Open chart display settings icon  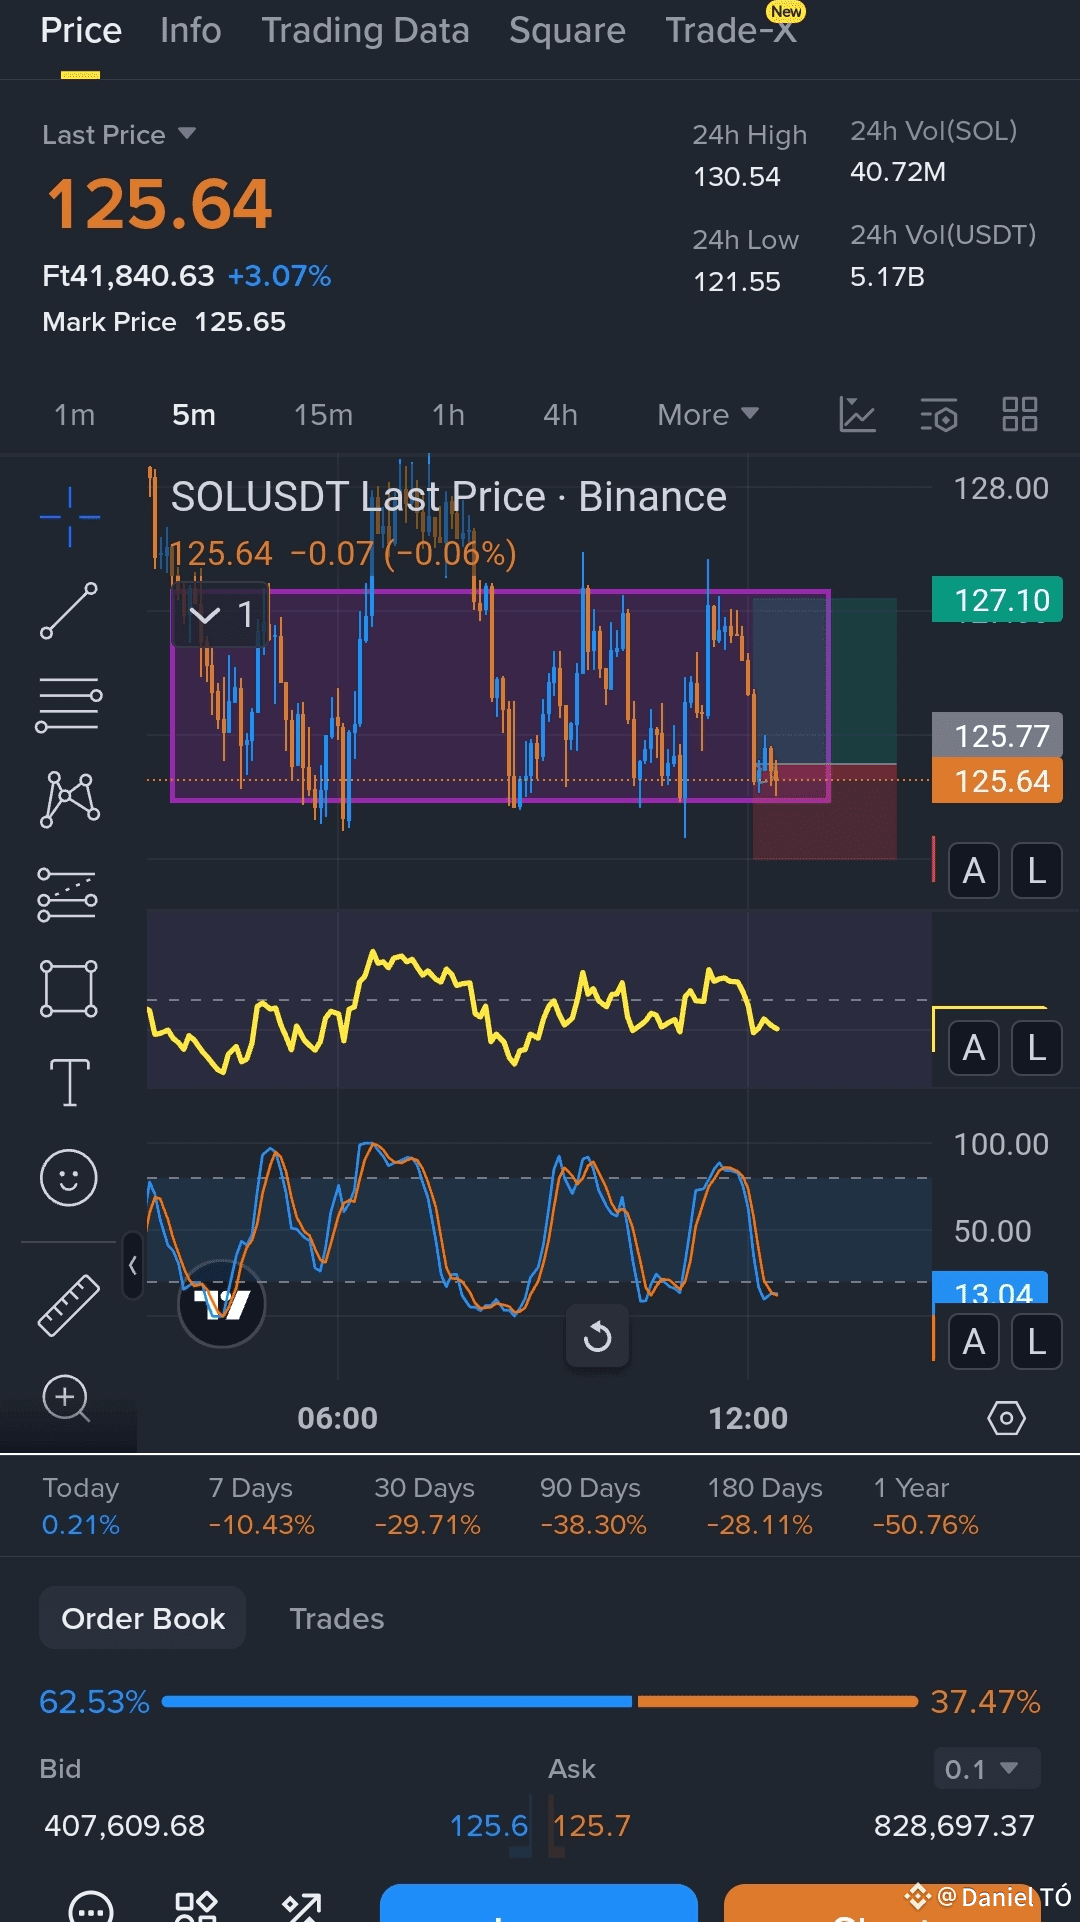click(939, 414)
